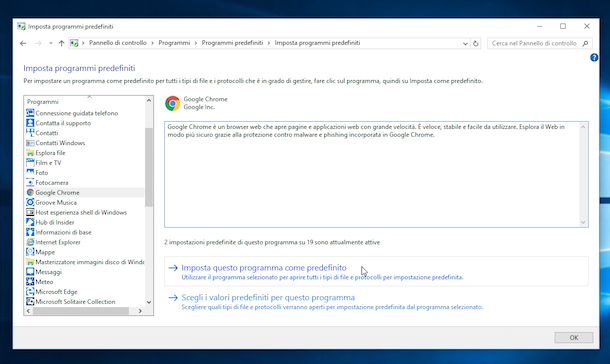This screenshot has height=364, width=610.
Task: Click the Contatta il supporto icon
Action: [x=30, y=123]
